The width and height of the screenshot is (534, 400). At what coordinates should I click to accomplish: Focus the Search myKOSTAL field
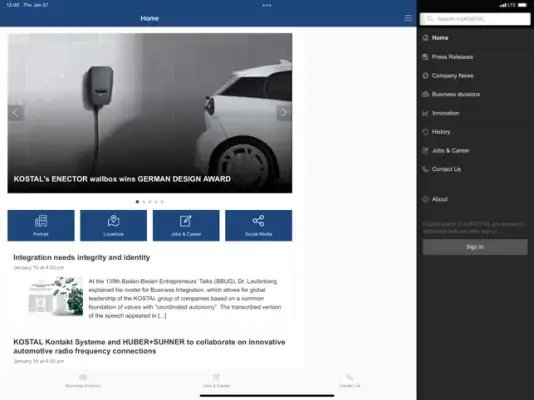[475, 19]
